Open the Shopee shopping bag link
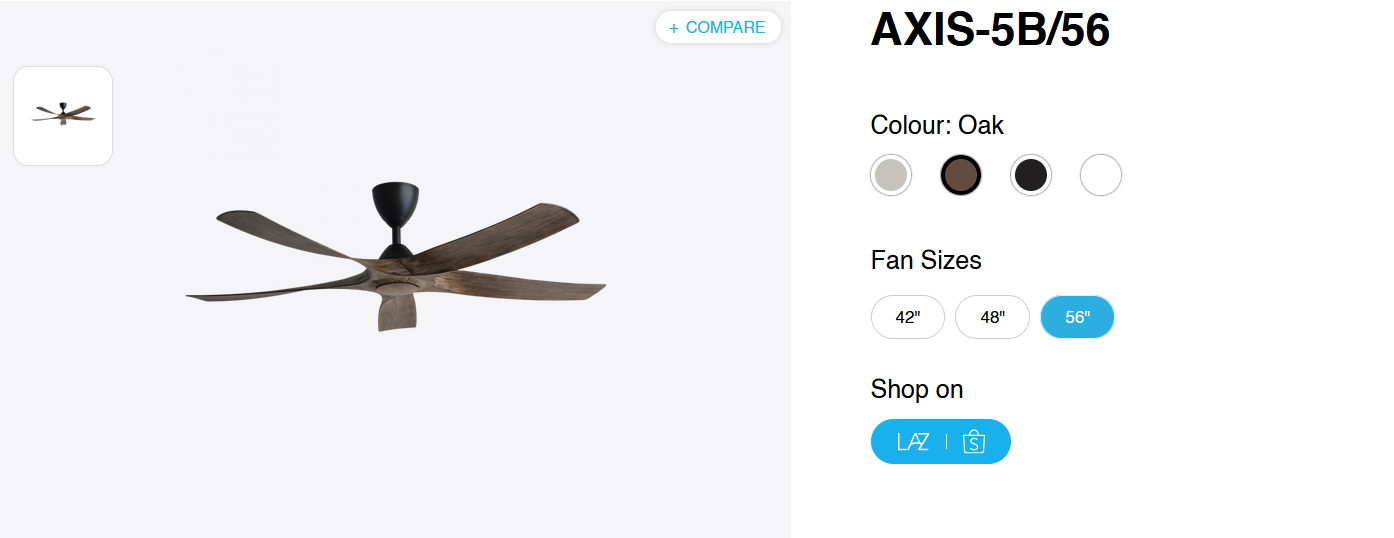The image size is (1394, 538). pos(974,442)
